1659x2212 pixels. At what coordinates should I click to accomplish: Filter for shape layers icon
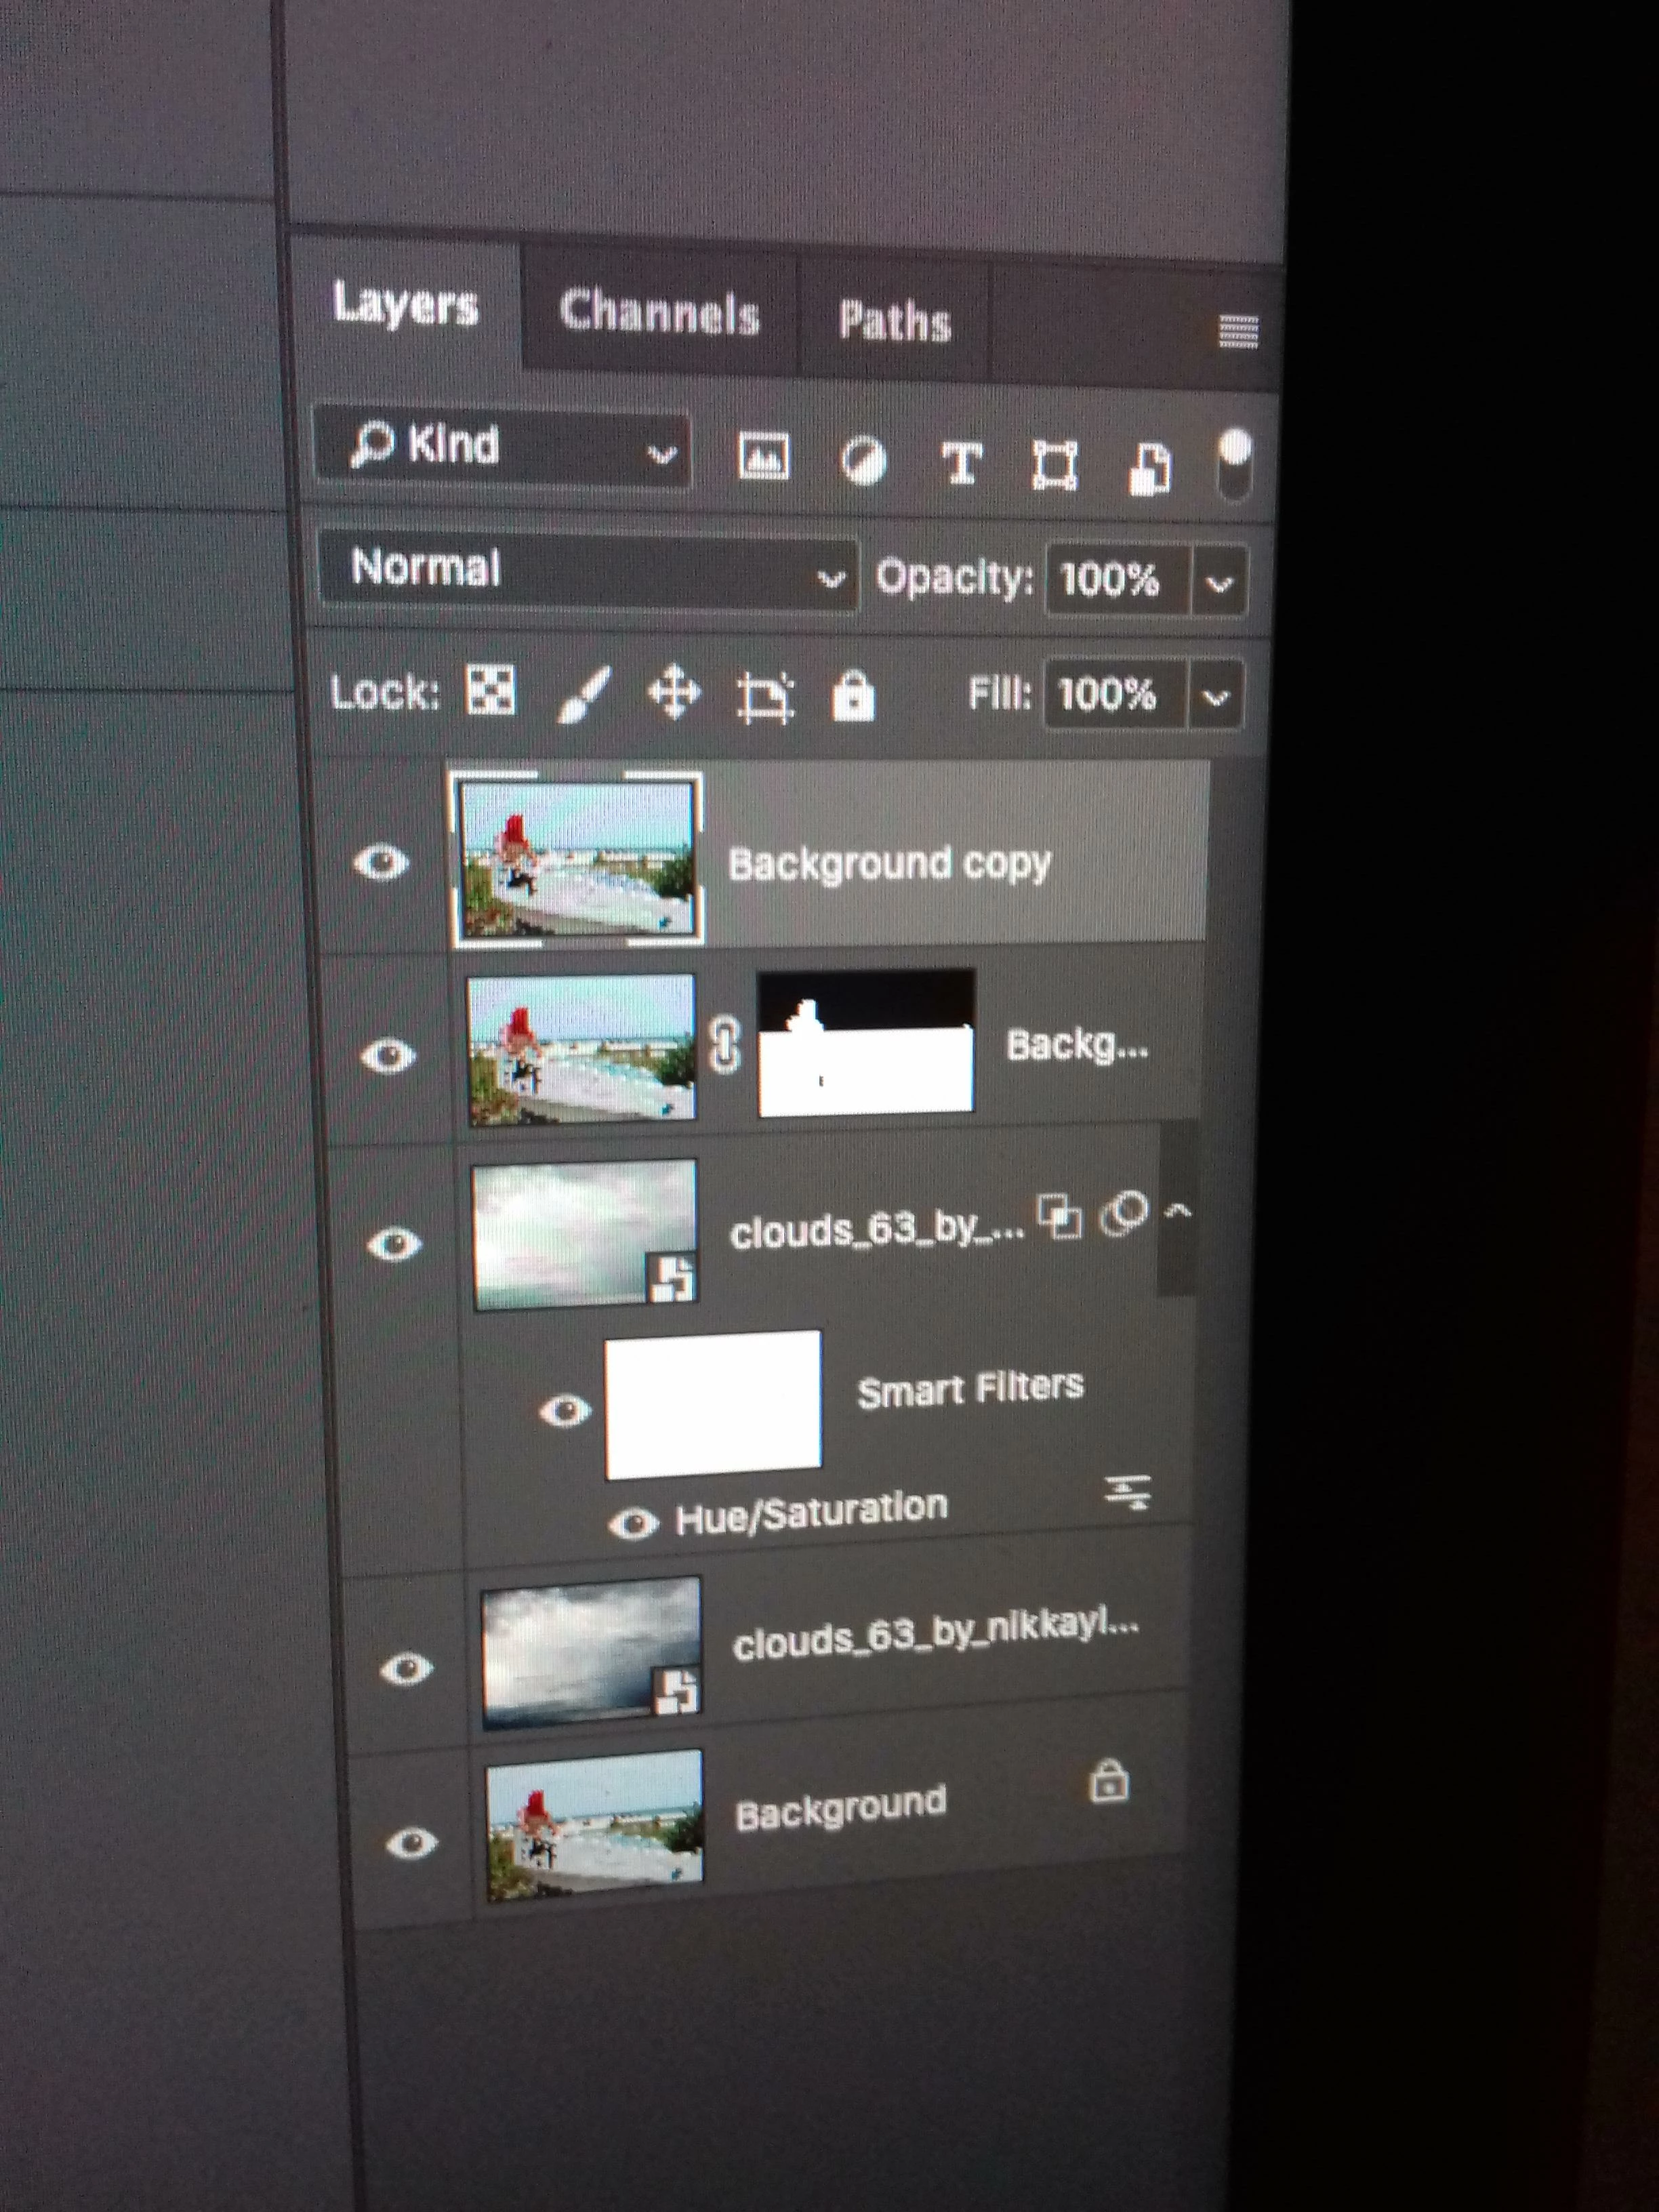1055,465
